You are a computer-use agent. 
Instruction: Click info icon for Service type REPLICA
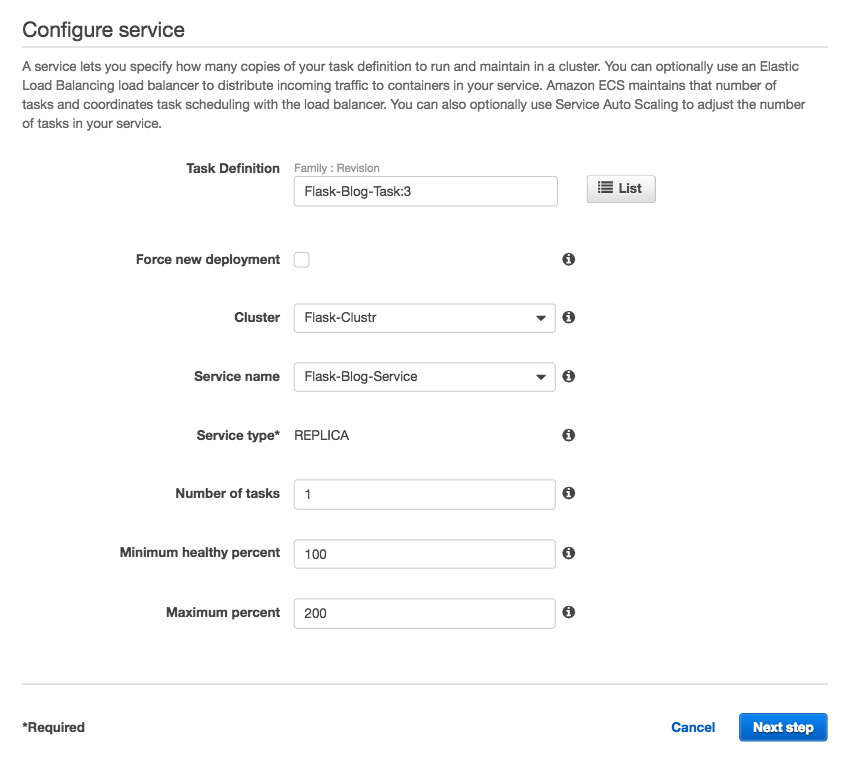click(569, 435)
